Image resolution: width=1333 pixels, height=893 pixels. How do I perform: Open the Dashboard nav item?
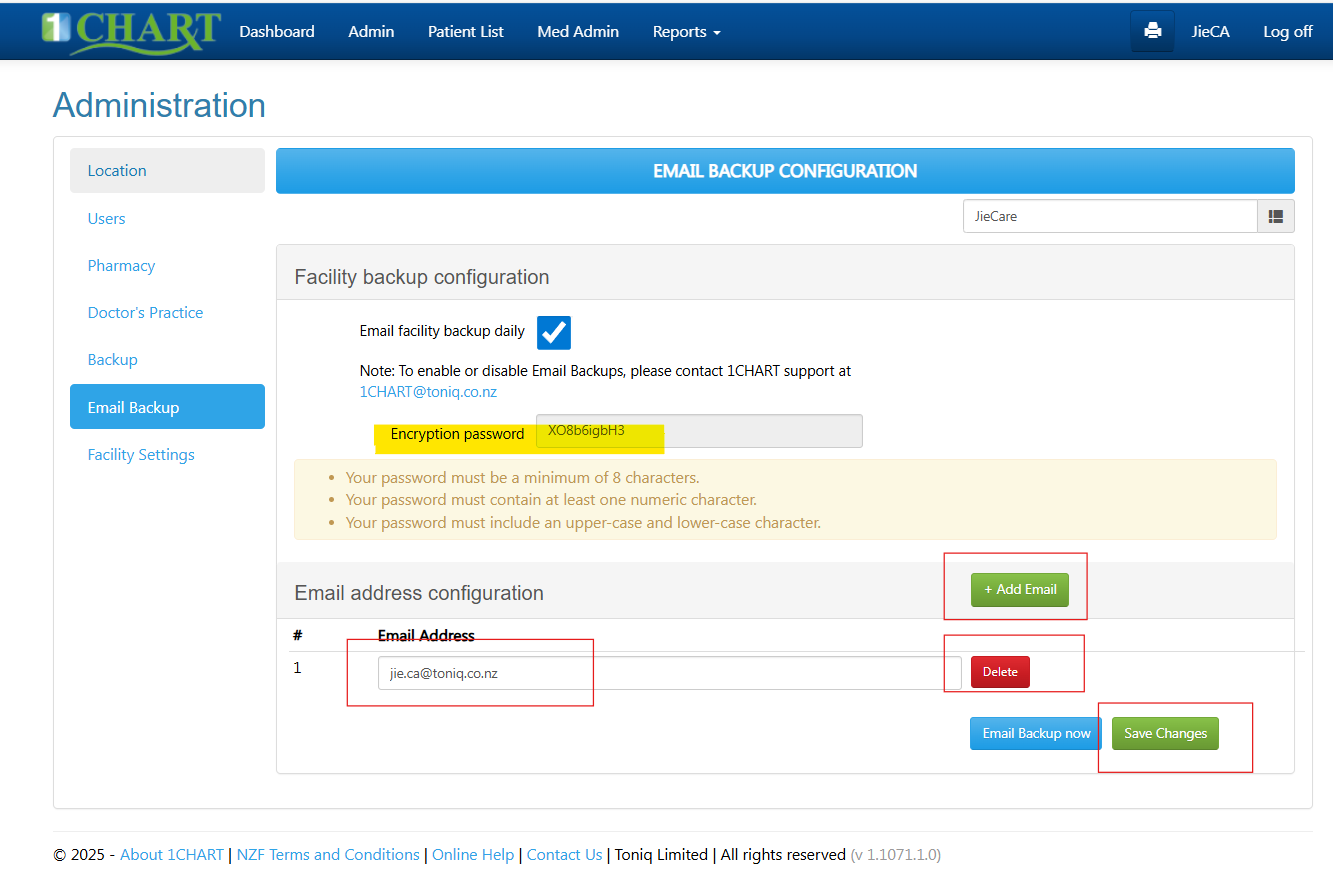point(277,32)
